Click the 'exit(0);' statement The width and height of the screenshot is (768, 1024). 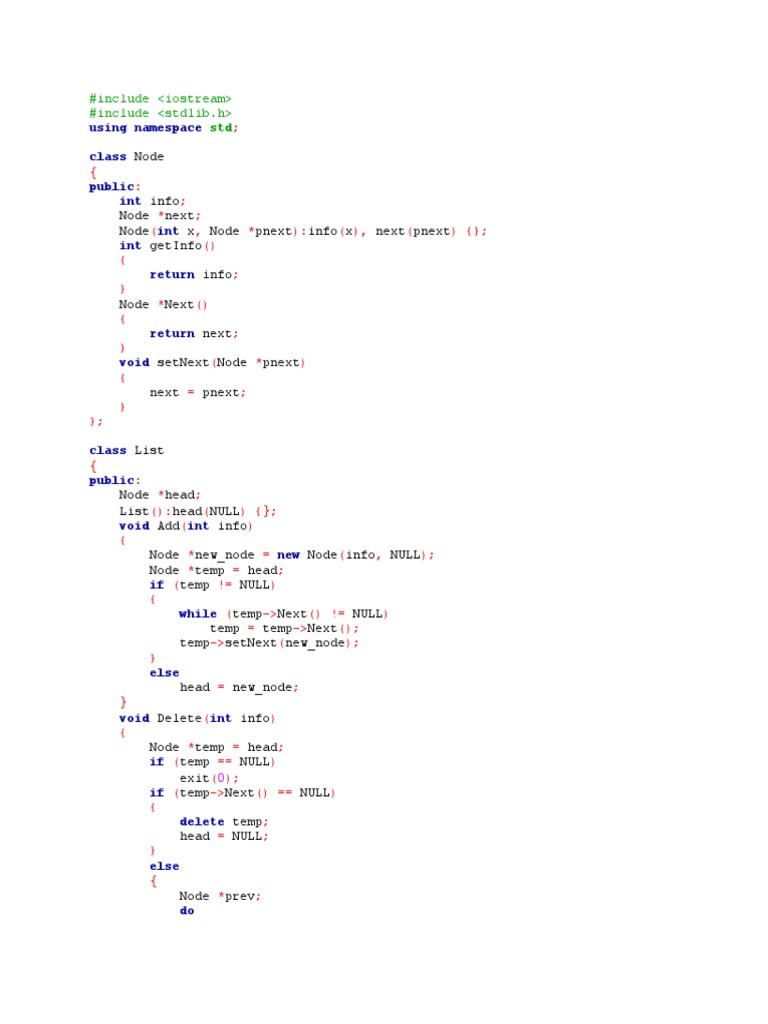coord(209,778)
